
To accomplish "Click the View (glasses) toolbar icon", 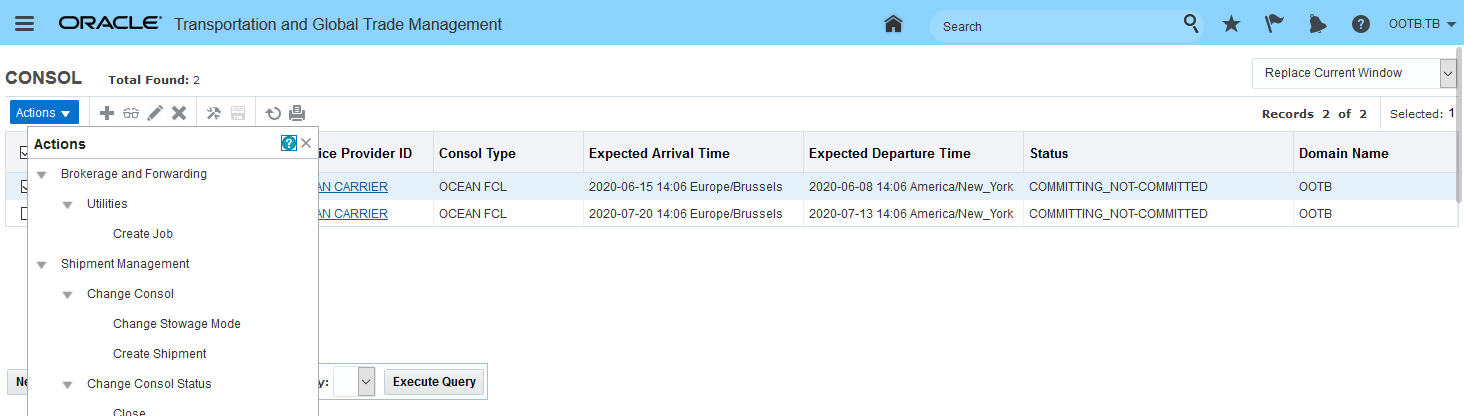I will [x=131, y=113].
